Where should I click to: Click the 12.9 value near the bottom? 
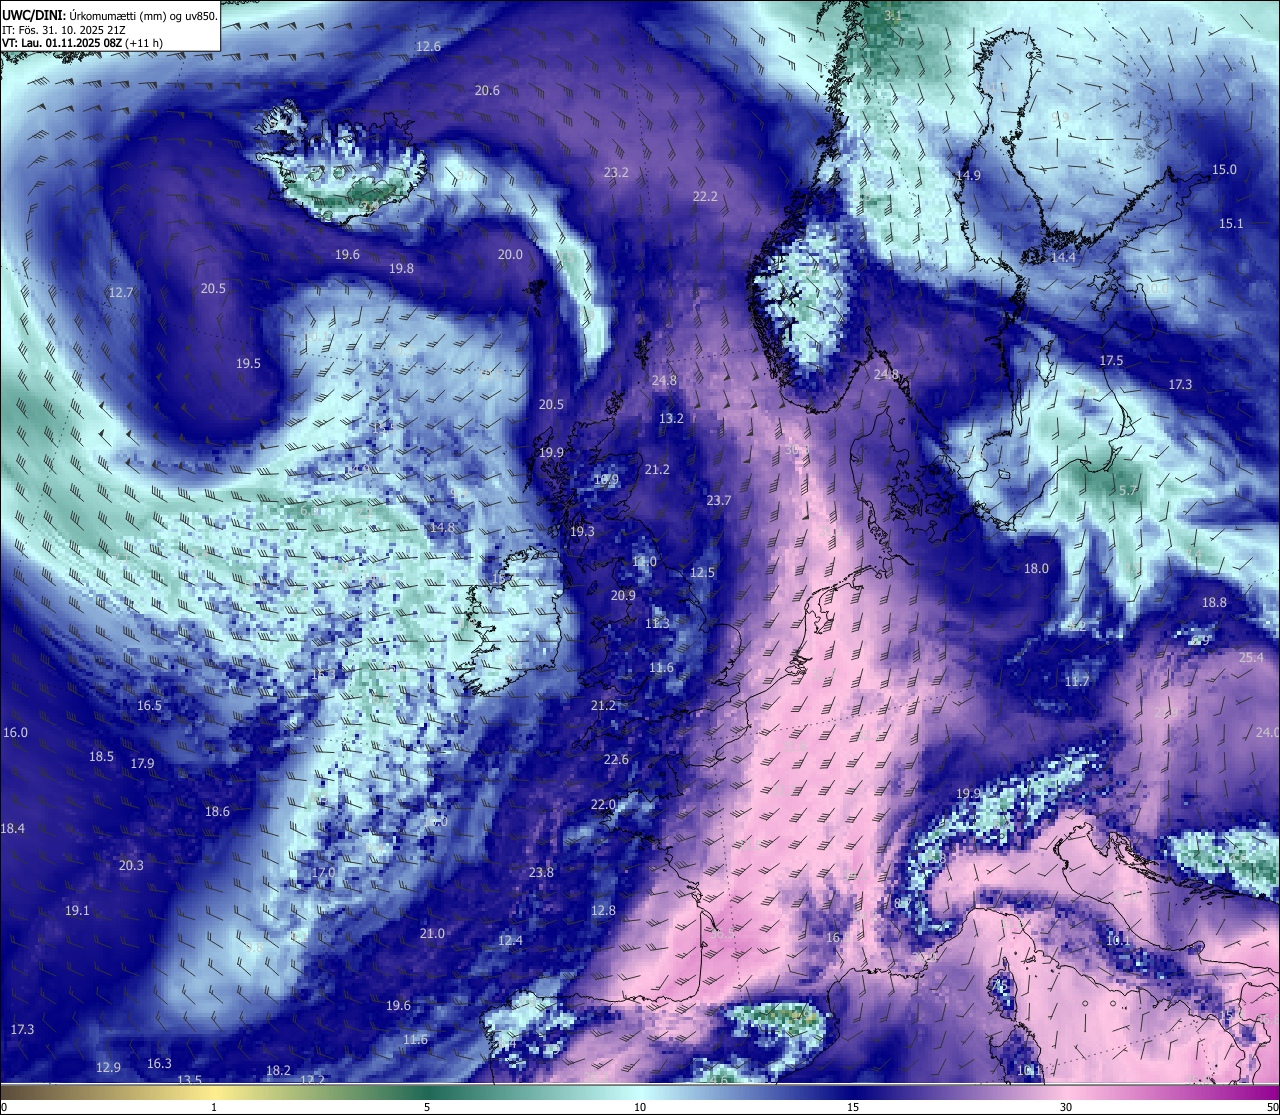(x=108, y=1068)
